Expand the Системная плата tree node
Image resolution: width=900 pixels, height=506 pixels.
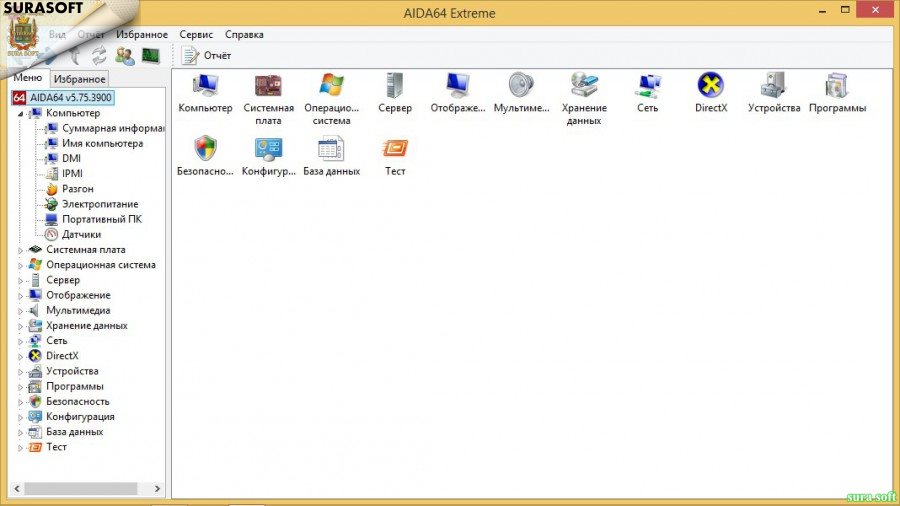[x=20, y=250]
